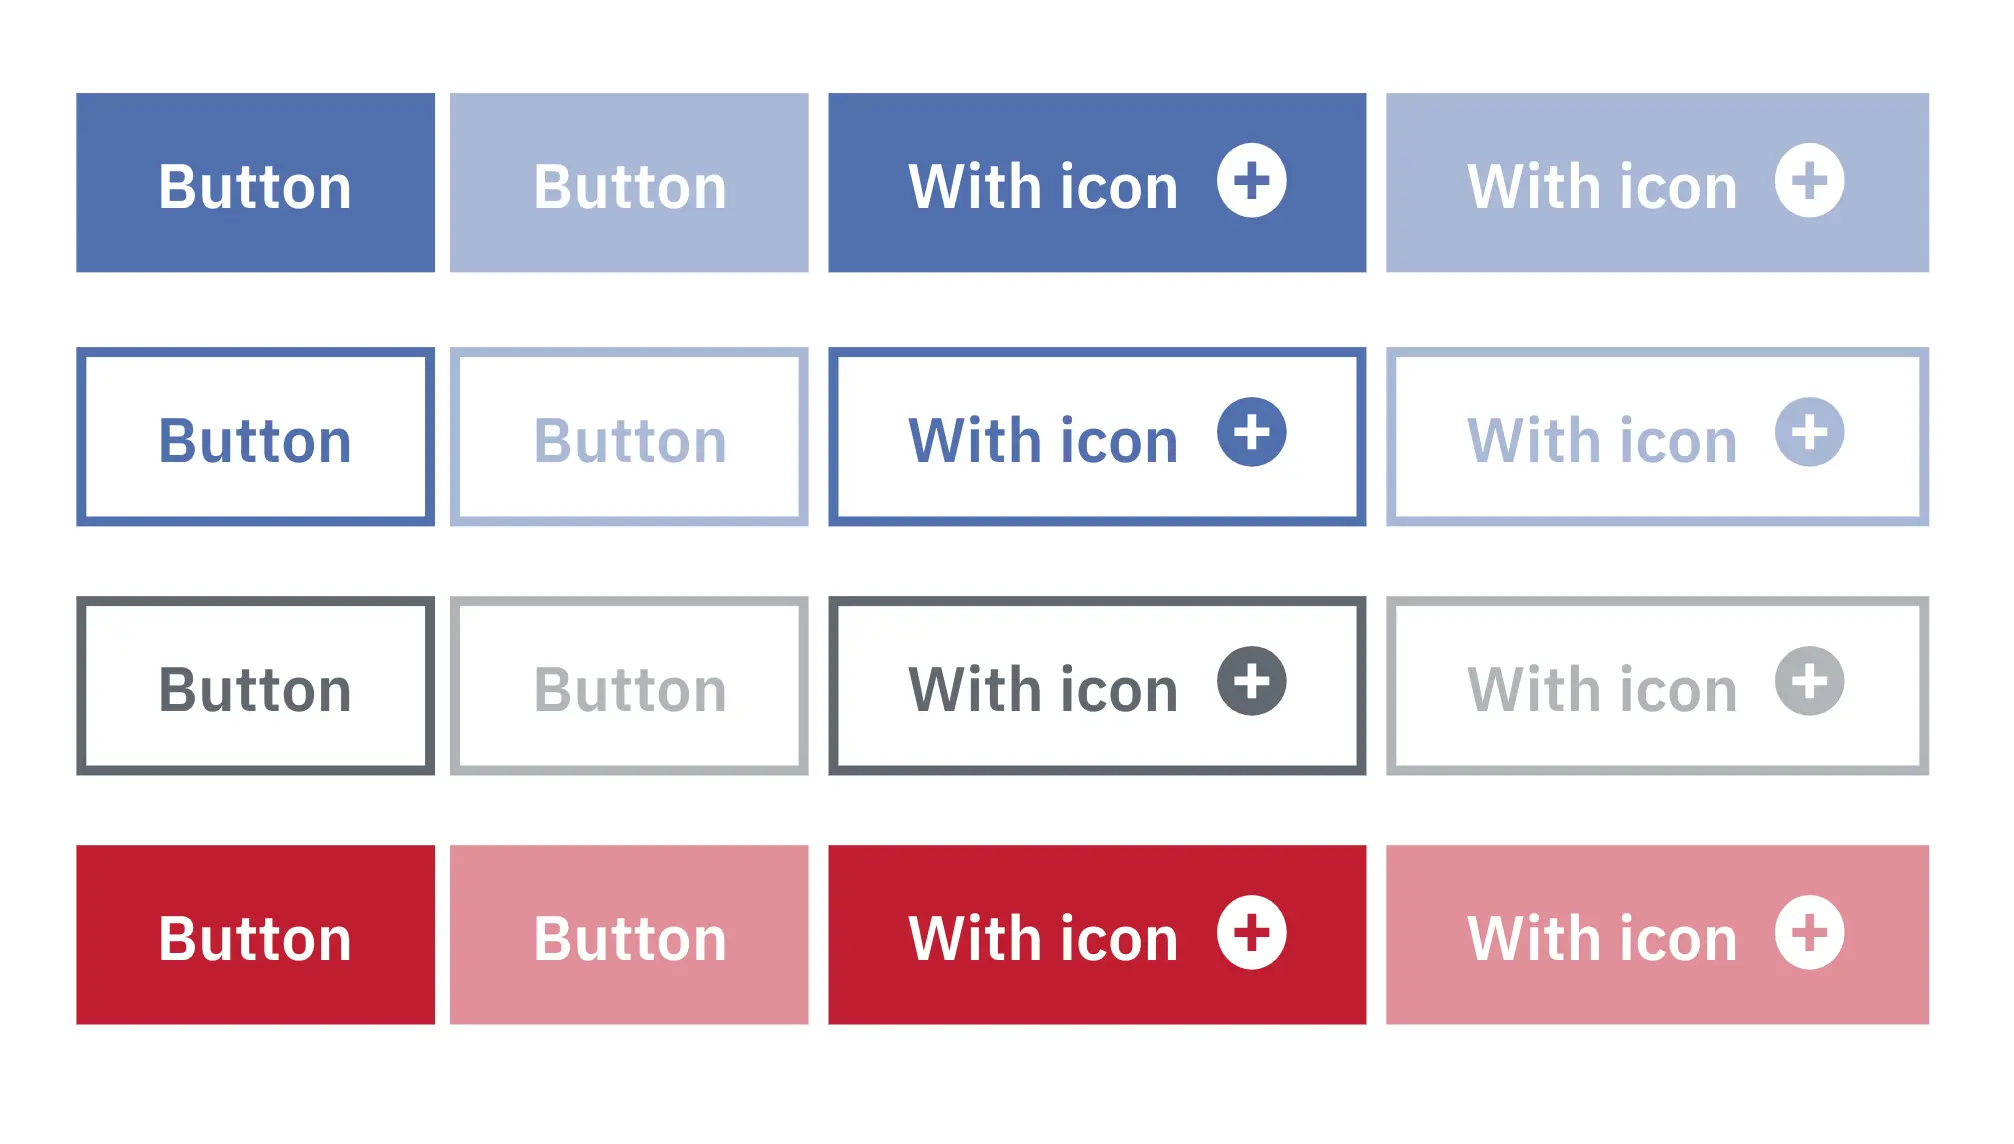Select the pale blue 'With icon' filled button
2014x1144 pixels.
[x=1650, y=183]
